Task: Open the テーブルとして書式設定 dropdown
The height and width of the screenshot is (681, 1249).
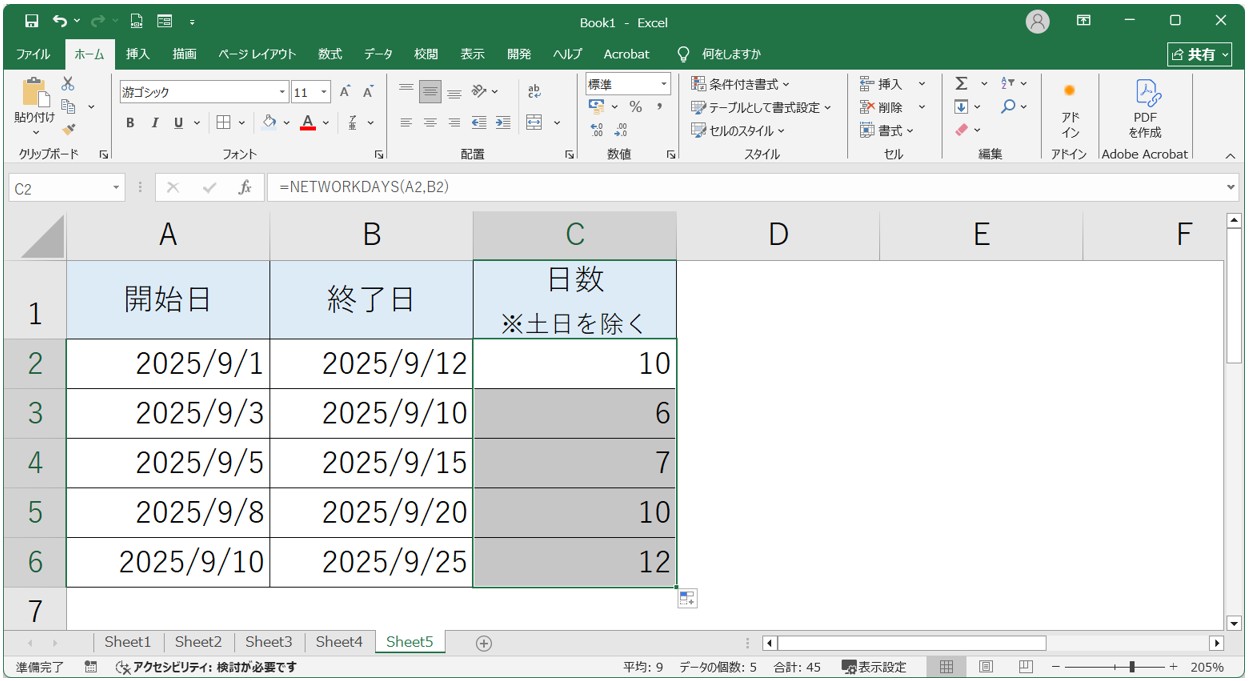Action: pyautogui.click(x=761, y=107)
